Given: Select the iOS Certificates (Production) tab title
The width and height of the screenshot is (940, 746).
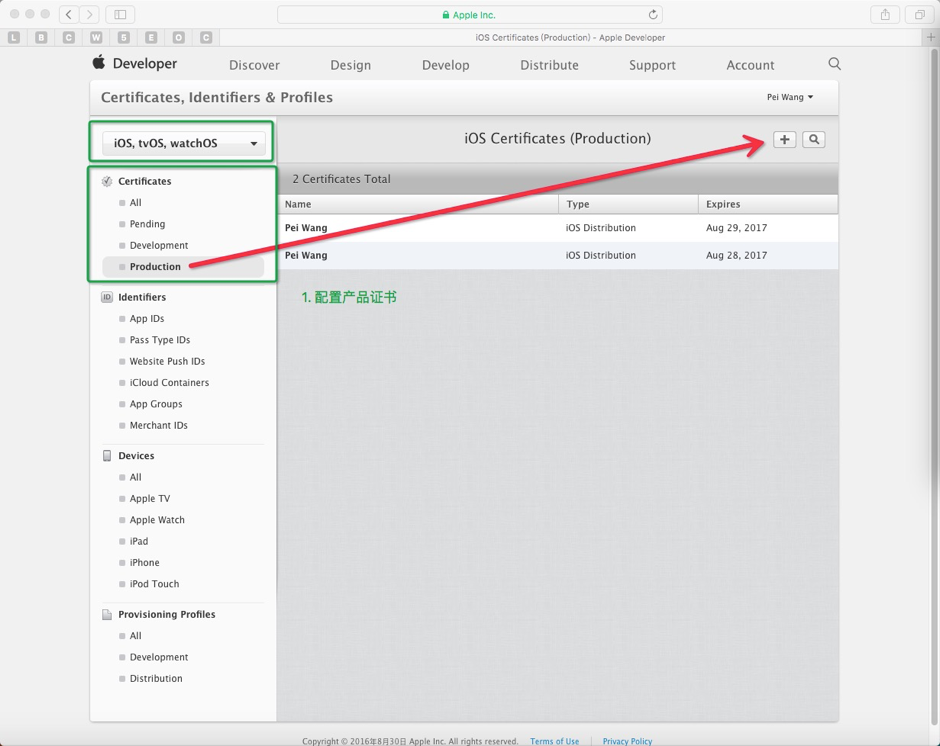Looking at the screenshot, I should point(570,38).
